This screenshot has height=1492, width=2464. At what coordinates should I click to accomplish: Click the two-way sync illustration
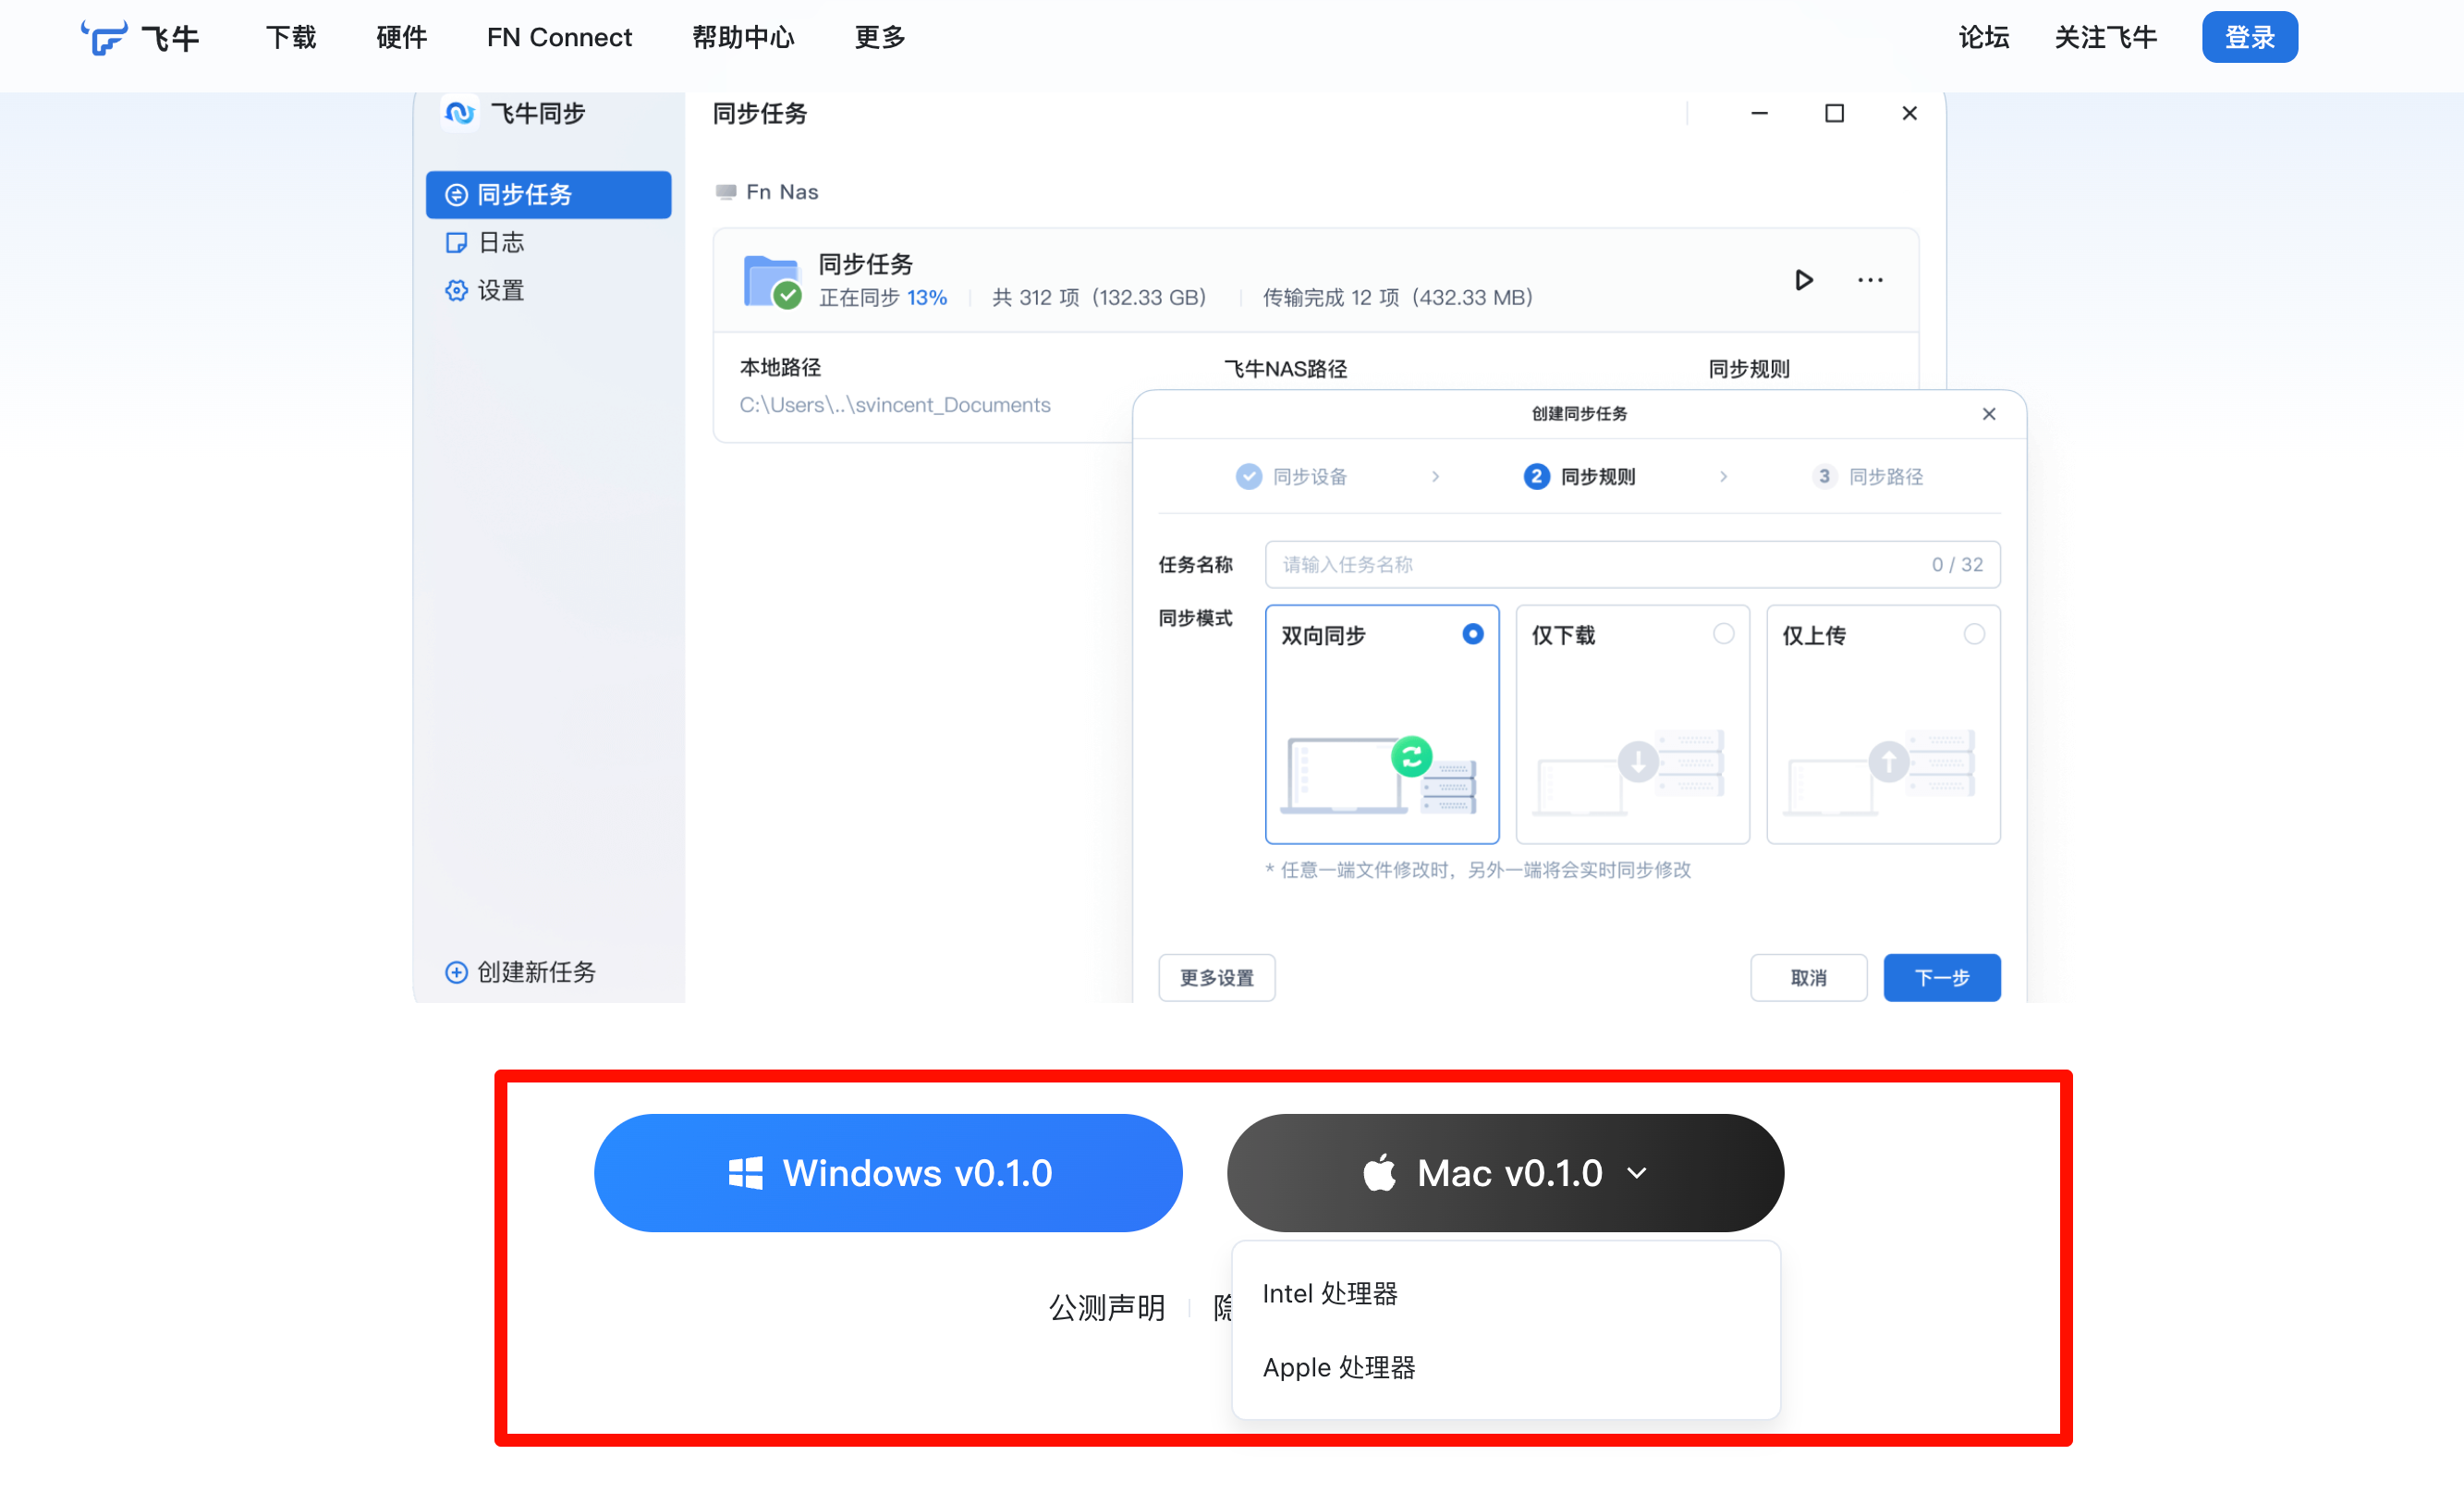tap(1380, 775)
